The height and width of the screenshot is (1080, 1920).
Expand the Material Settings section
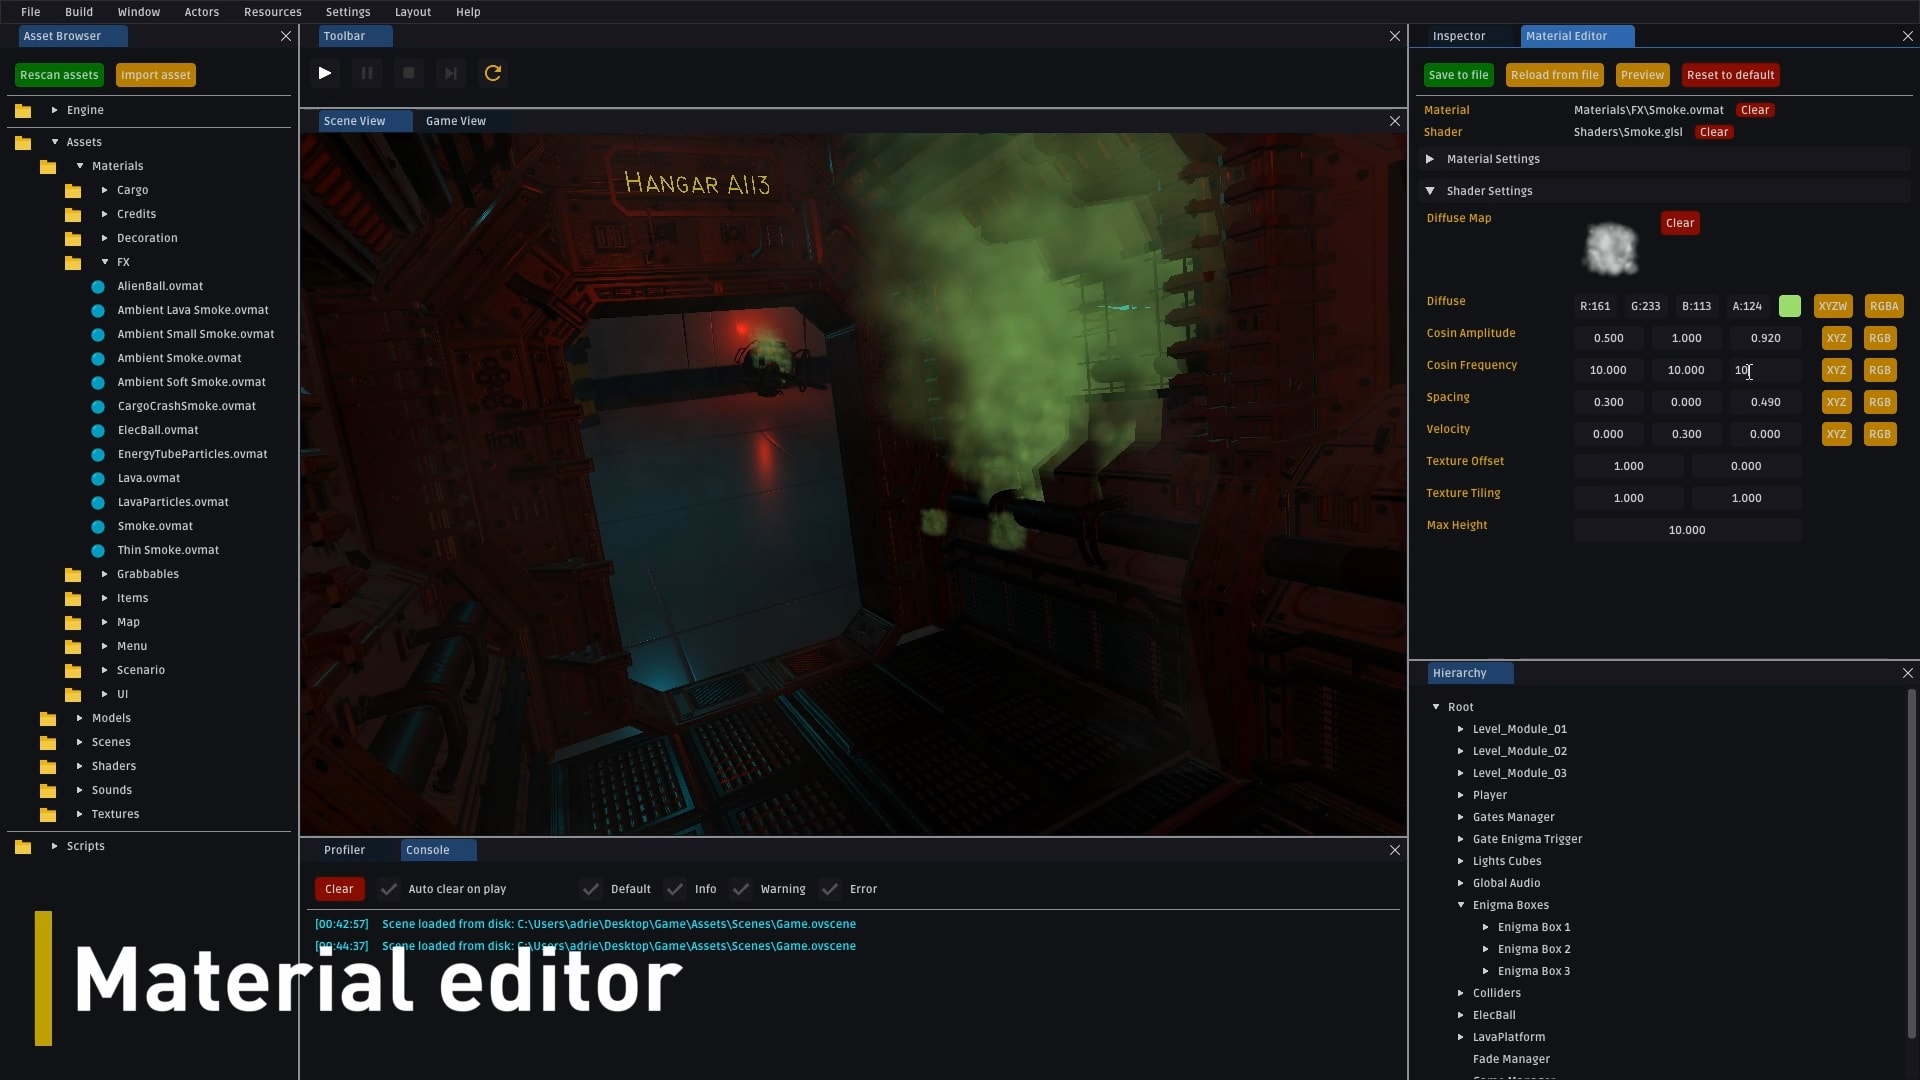(1430, 159)
